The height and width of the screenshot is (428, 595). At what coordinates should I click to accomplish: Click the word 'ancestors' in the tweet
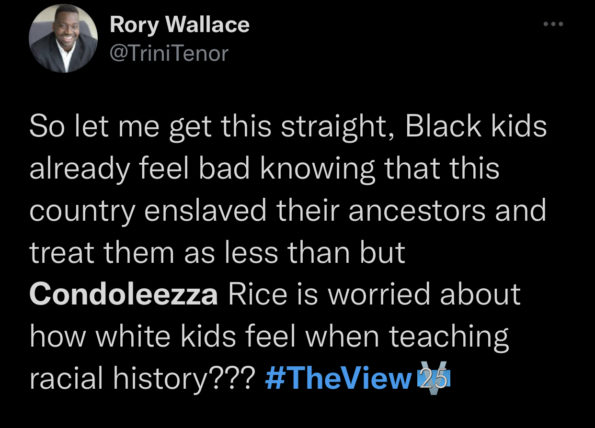point(417,211)
